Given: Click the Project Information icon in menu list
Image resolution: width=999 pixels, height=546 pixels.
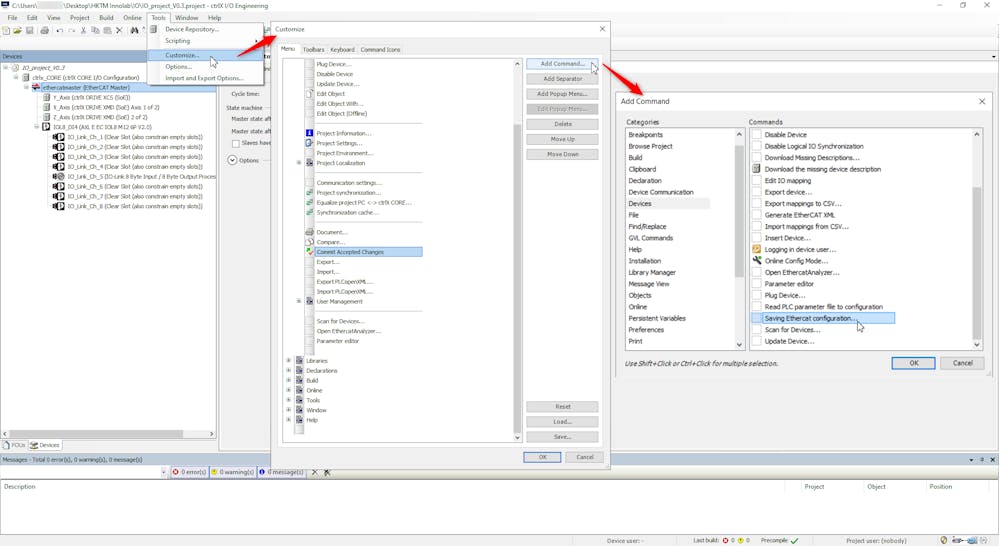Looking at the screenshot, I should 309,133.
